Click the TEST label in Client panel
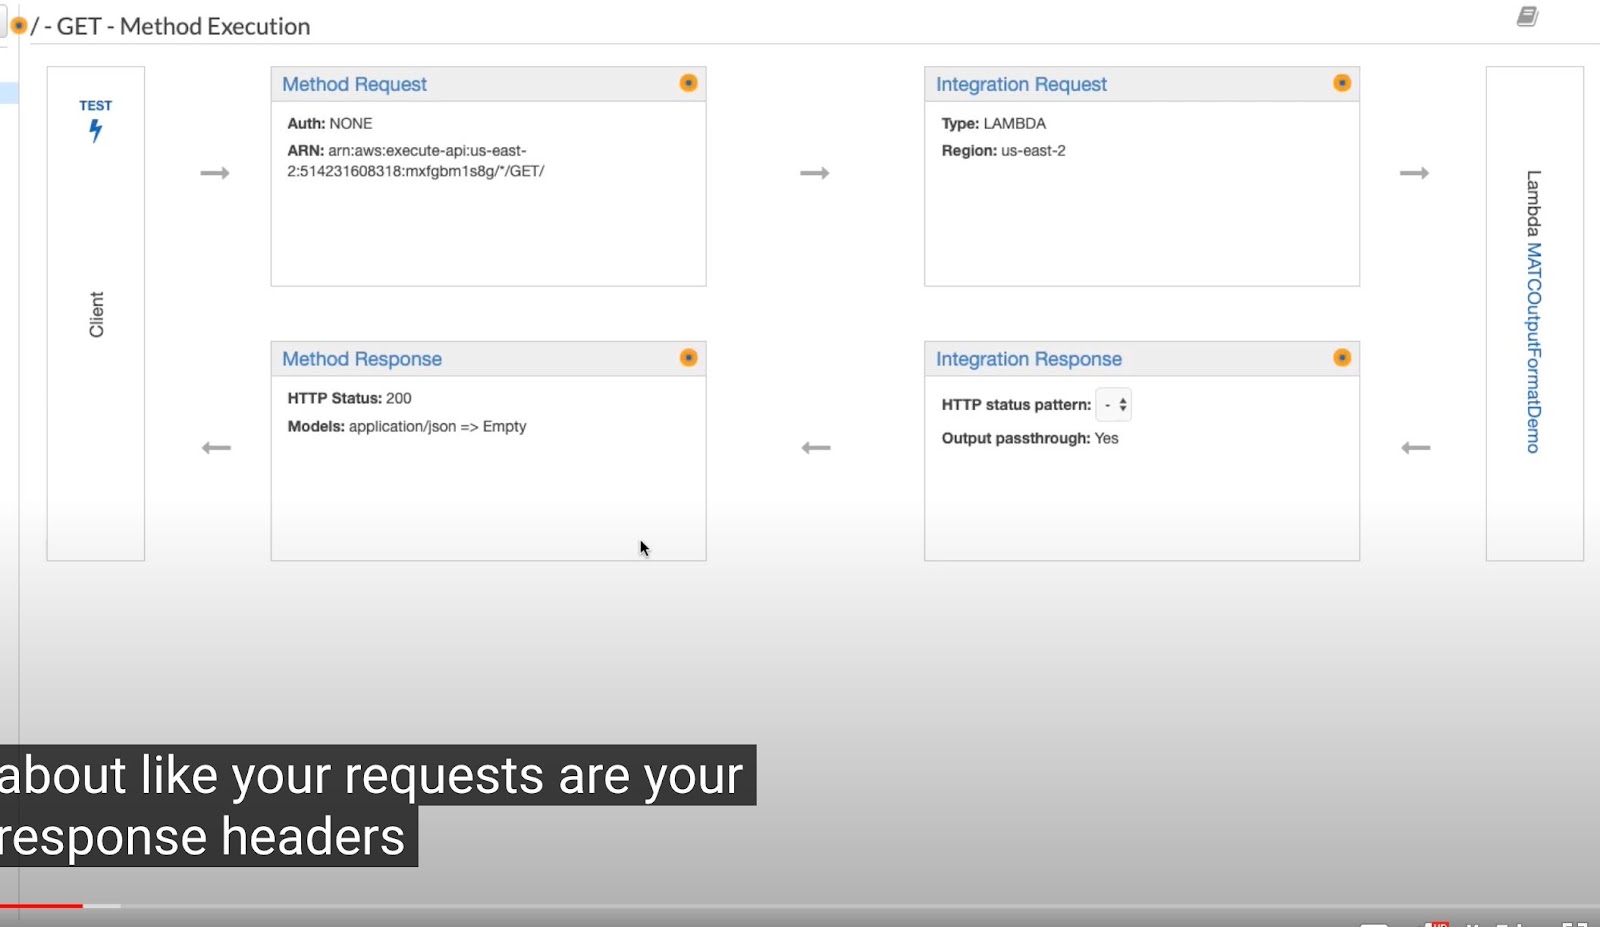This screenshot has height=927, width=1600. click(96, 105)
